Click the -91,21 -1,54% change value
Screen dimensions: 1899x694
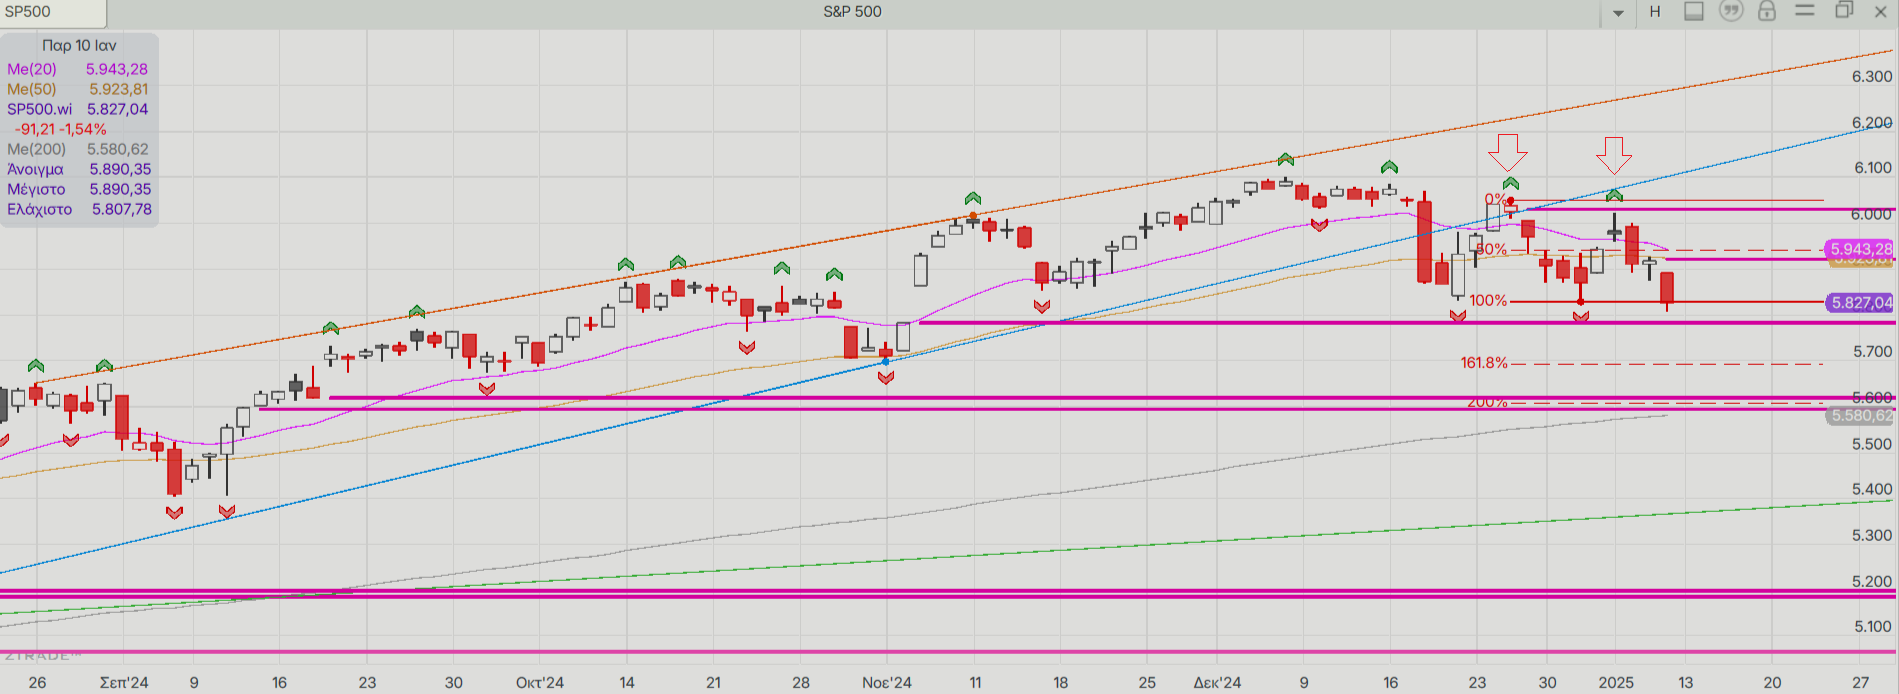(60, 129)
